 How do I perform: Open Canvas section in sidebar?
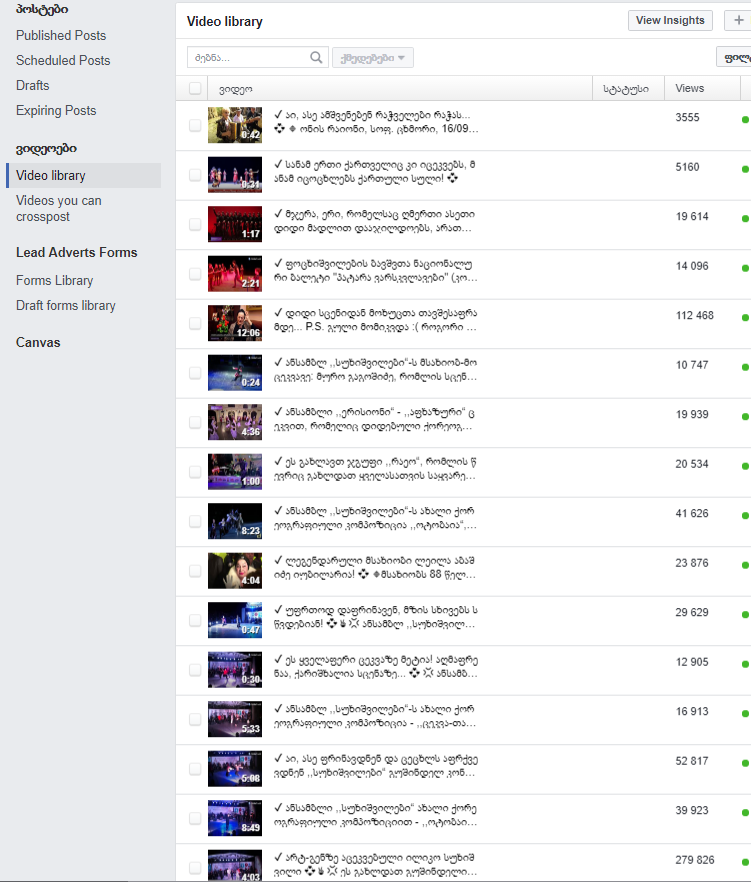pyautogui.click(x=38, y=342)
